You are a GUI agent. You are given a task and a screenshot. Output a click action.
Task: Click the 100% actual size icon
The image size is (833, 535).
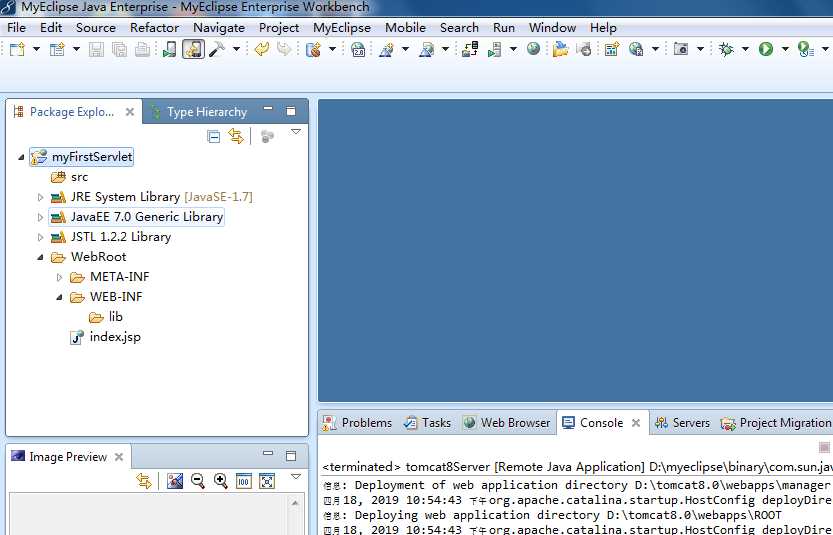coord(244,481)
